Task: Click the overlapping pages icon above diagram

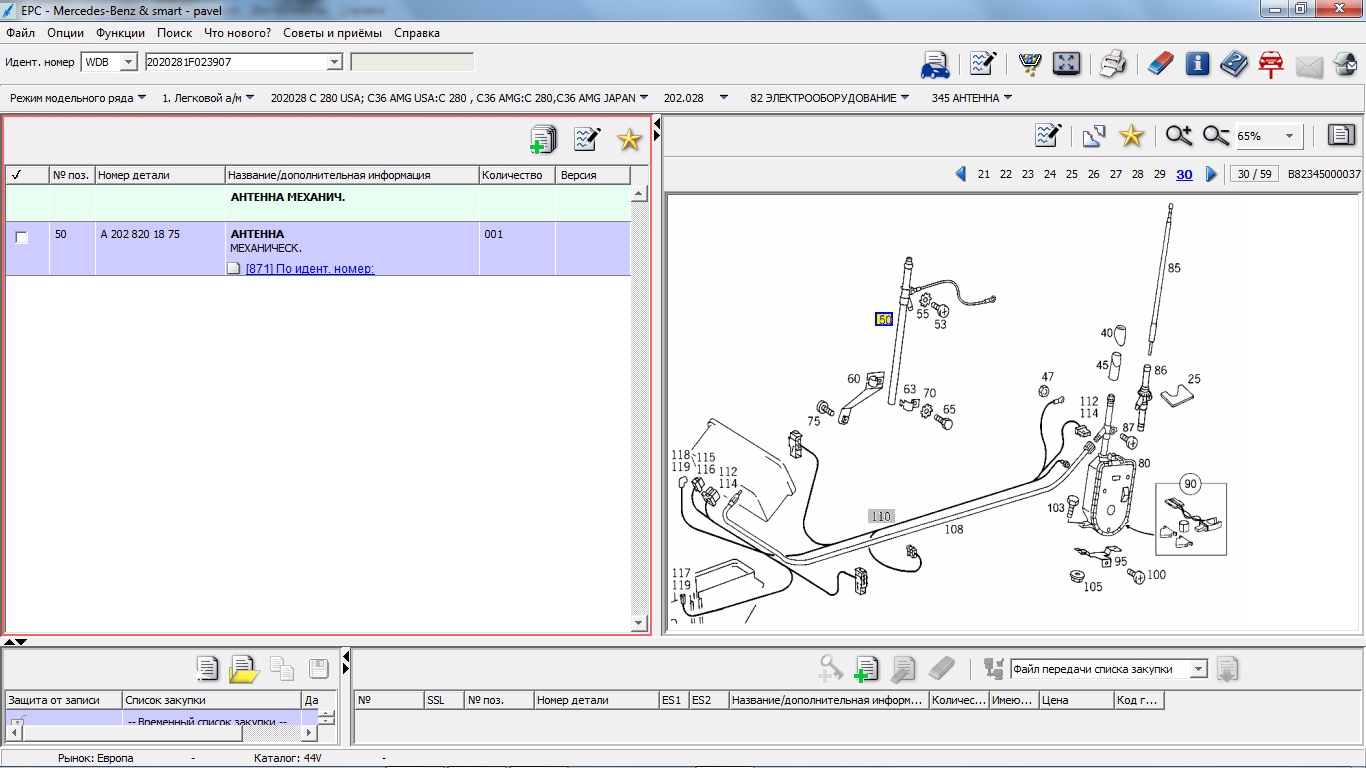Action: point(1093,135)
